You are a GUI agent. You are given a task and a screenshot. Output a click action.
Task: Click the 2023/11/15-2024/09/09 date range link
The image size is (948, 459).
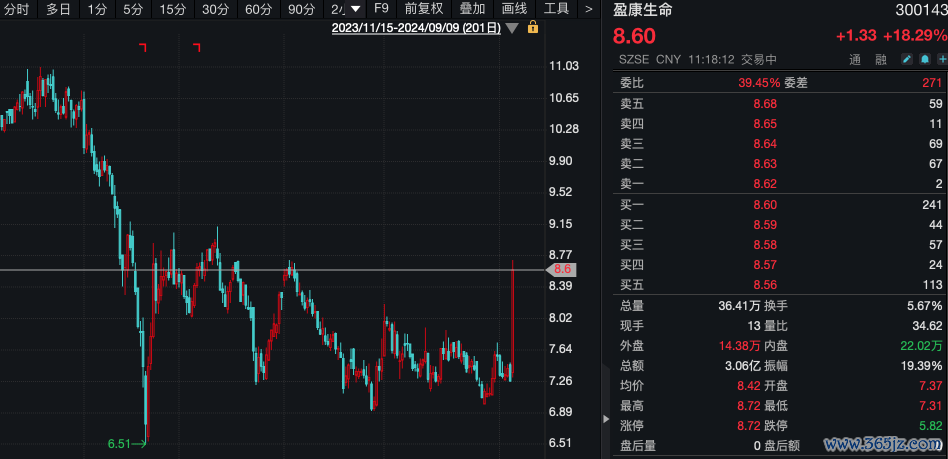(416, 28)
